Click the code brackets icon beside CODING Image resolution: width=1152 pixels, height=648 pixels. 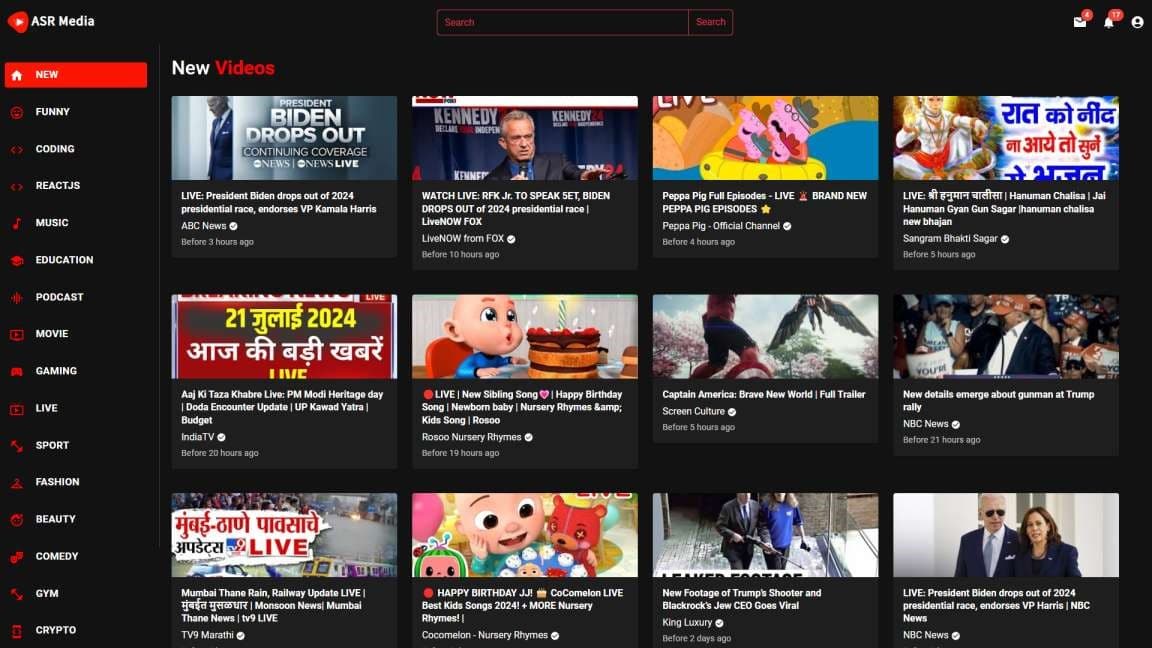[x=17, y=149]
